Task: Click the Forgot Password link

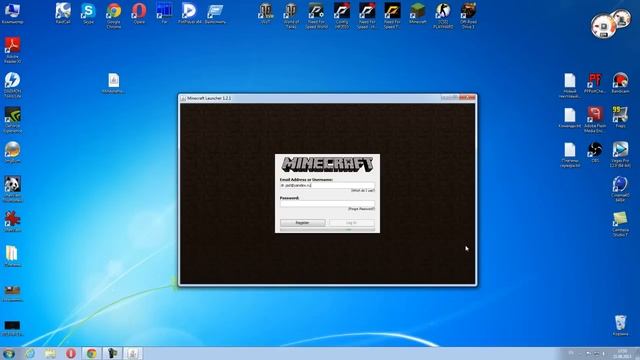Action: tap(361, 209)
